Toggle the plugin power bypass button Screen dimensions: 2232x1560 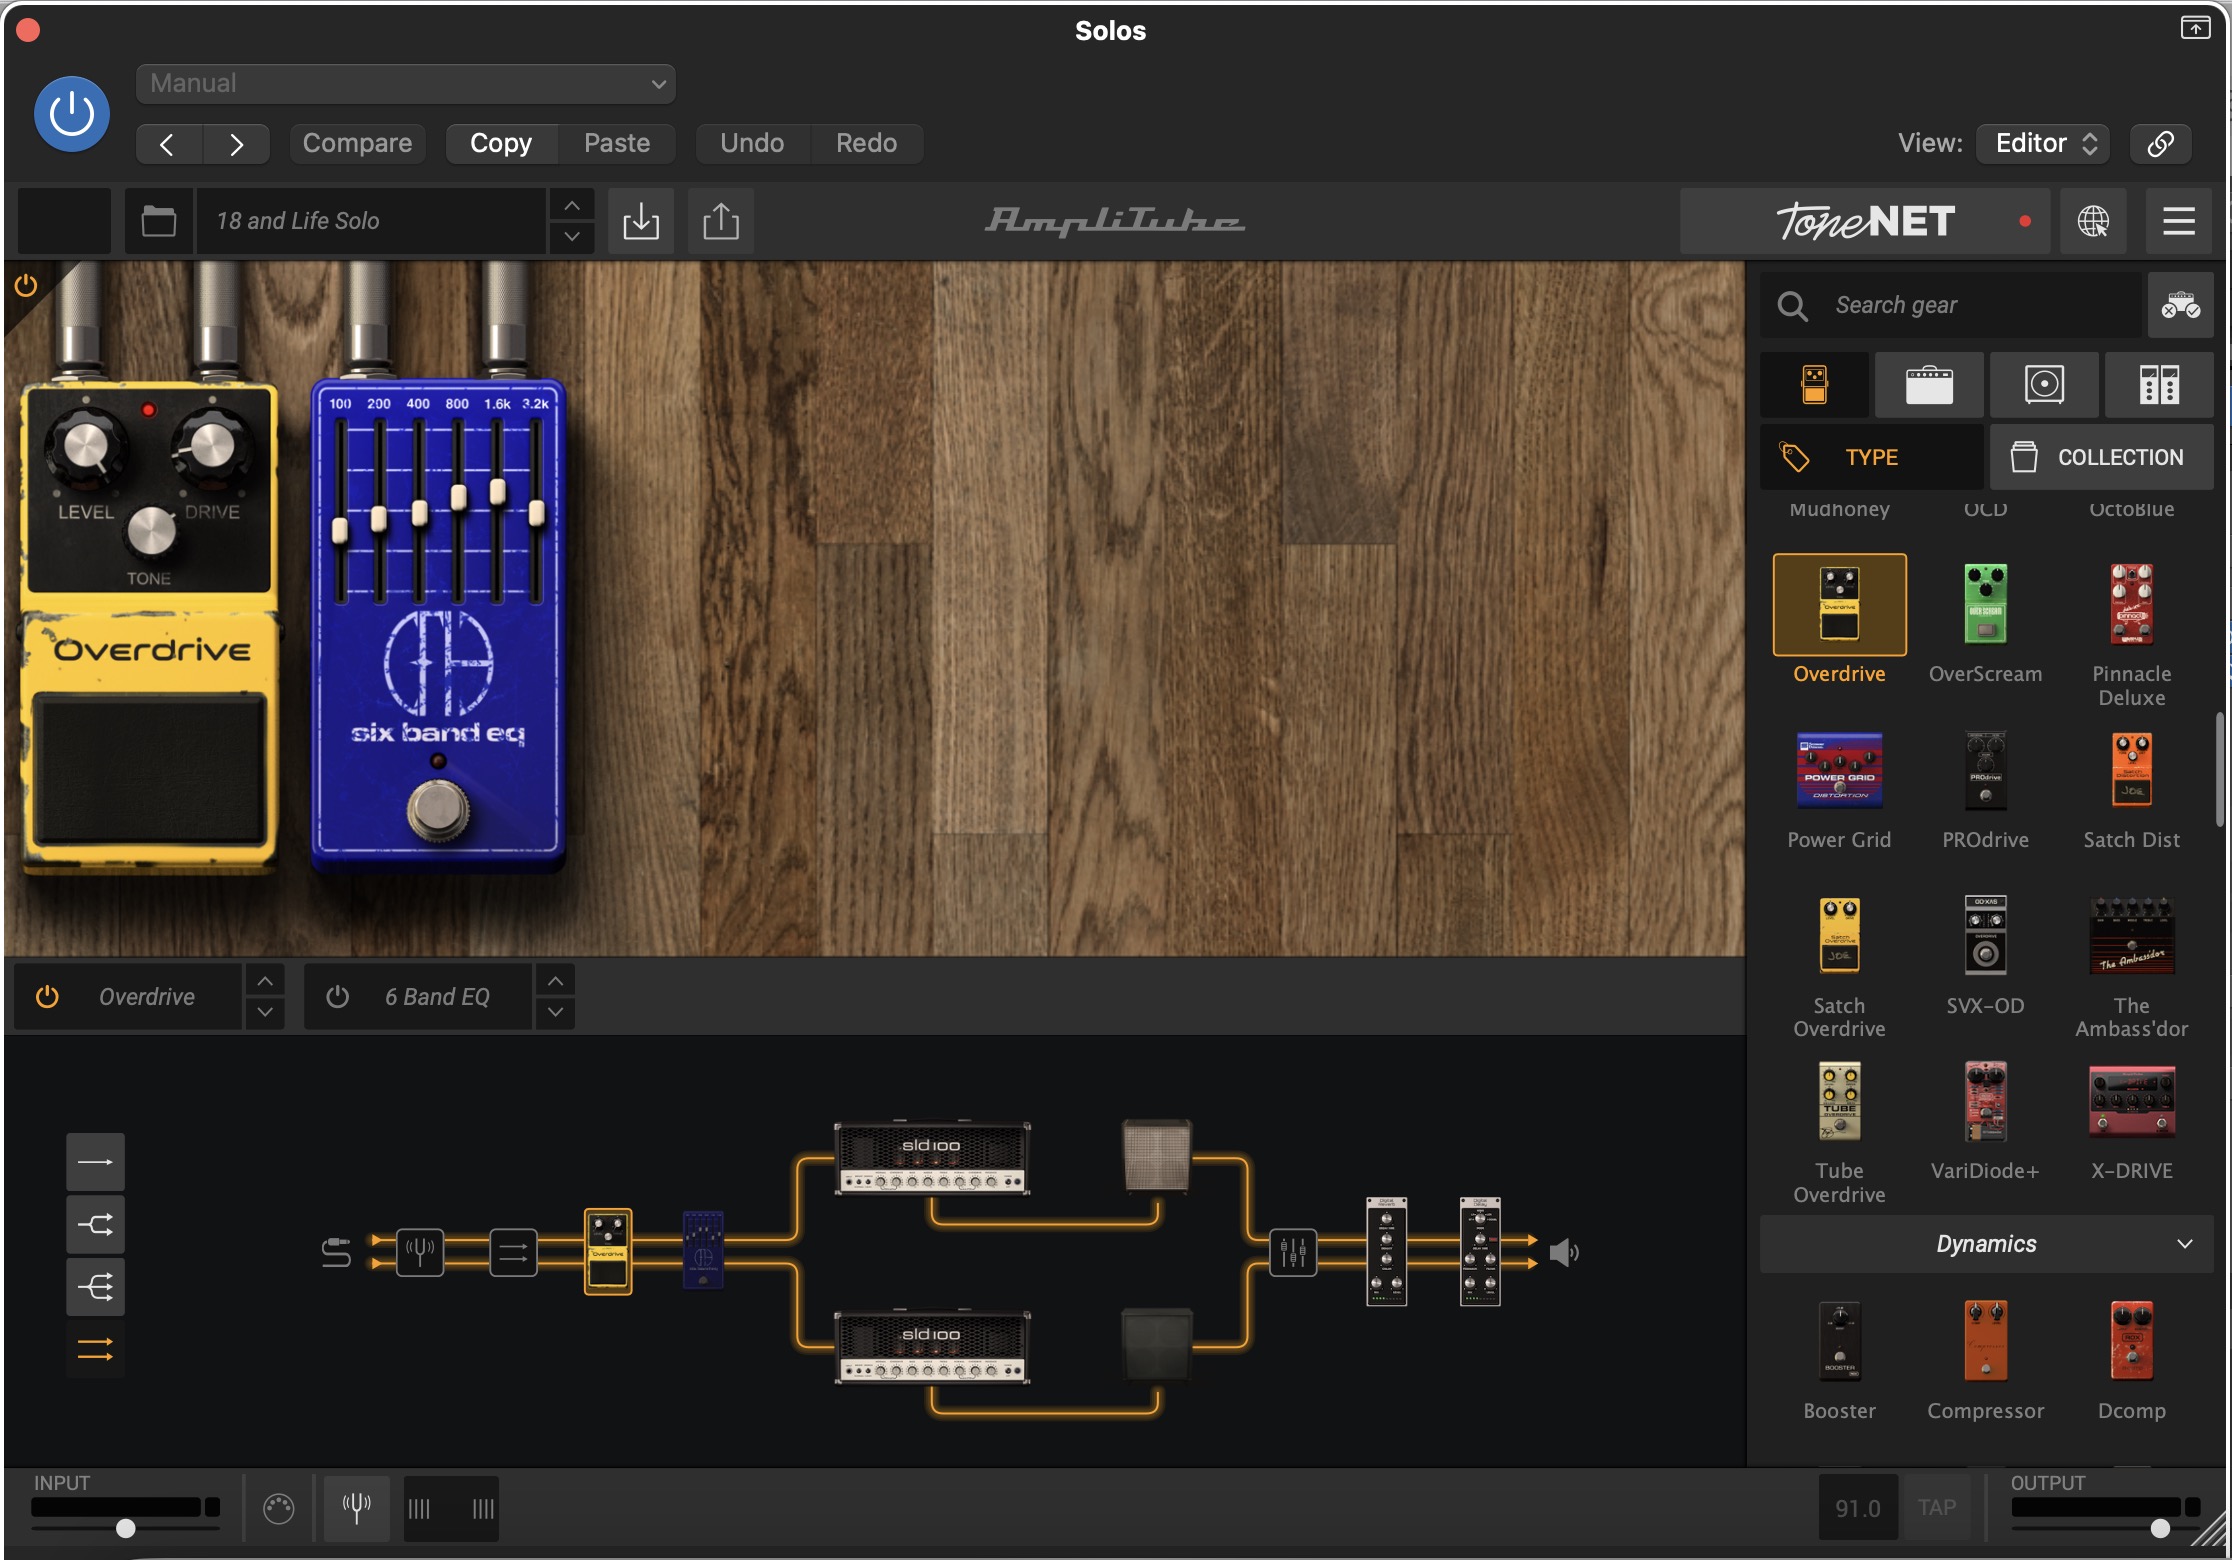72,114
